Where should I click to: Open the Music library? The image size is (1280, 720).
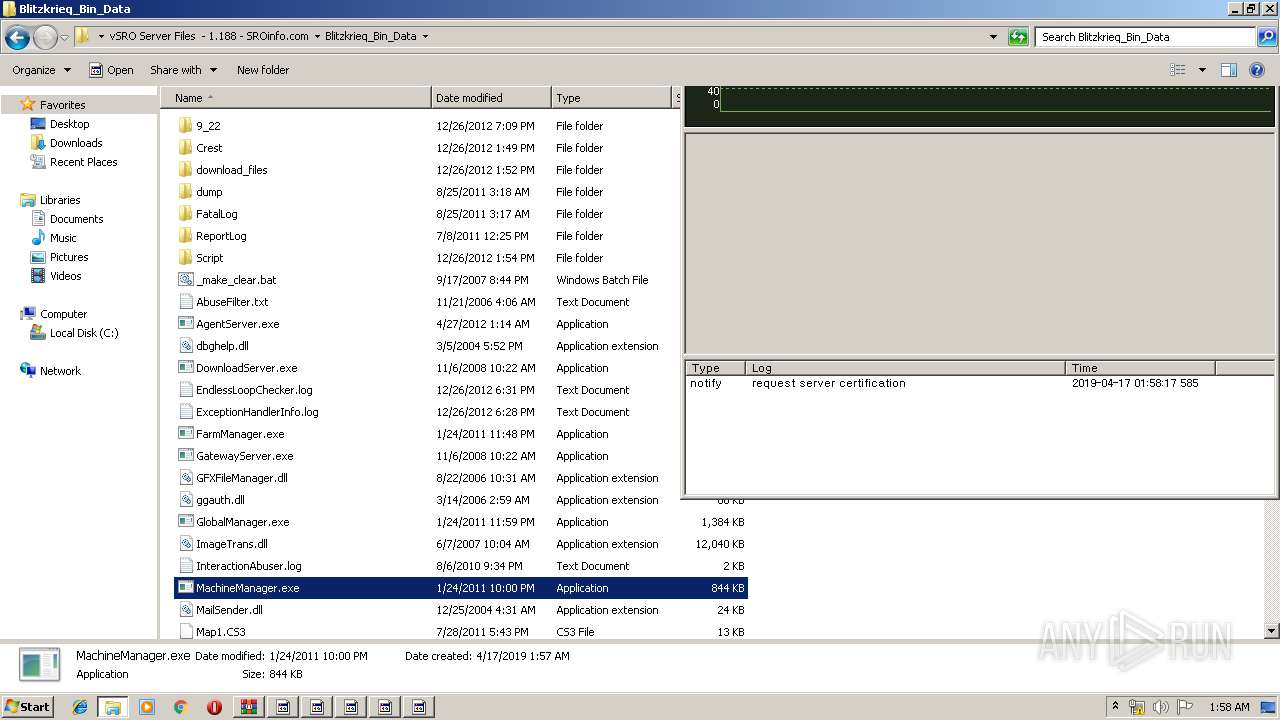(x=63, y=238)
